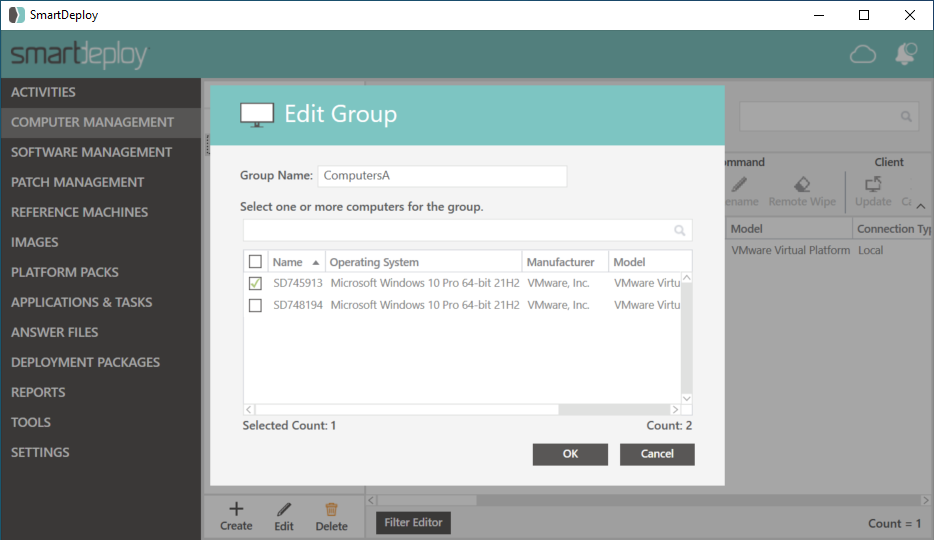Click the background window search field
Viewport: 934px width, 540px height.
click(x=829, y=117)
